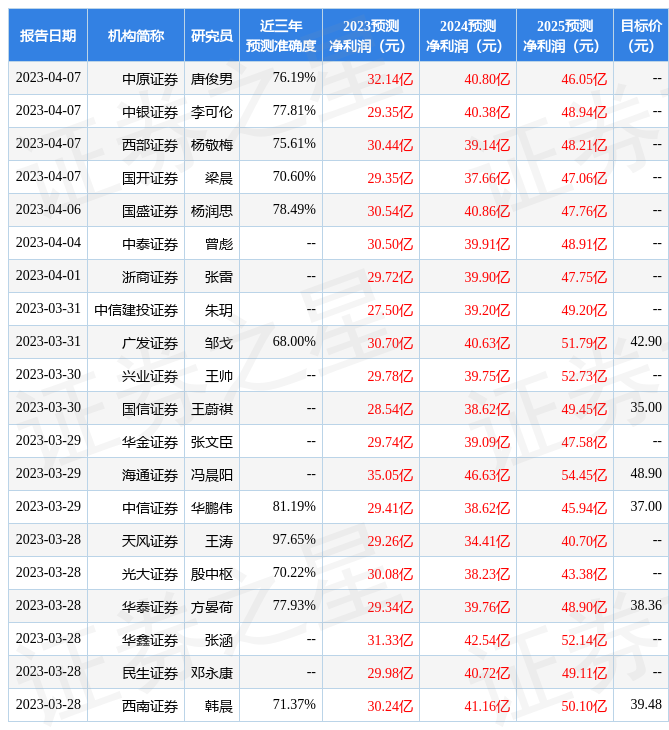
Task: Click the 近三年预测准确度 column header
Action: point(281,35)
